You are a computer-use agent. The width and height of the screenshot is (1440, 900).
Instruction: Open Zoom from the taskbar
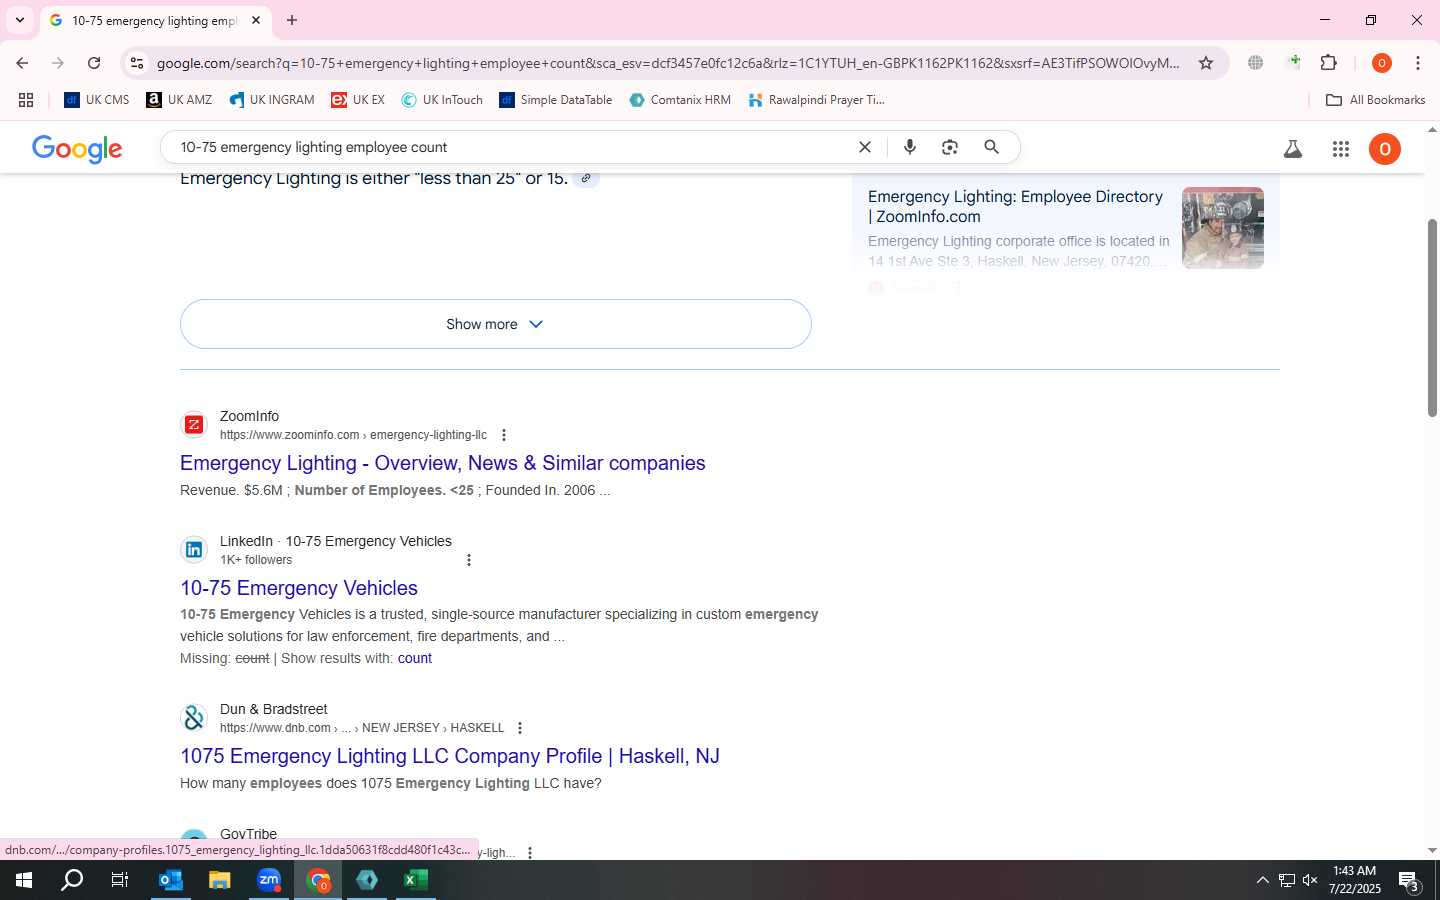[x=269, y=880]
